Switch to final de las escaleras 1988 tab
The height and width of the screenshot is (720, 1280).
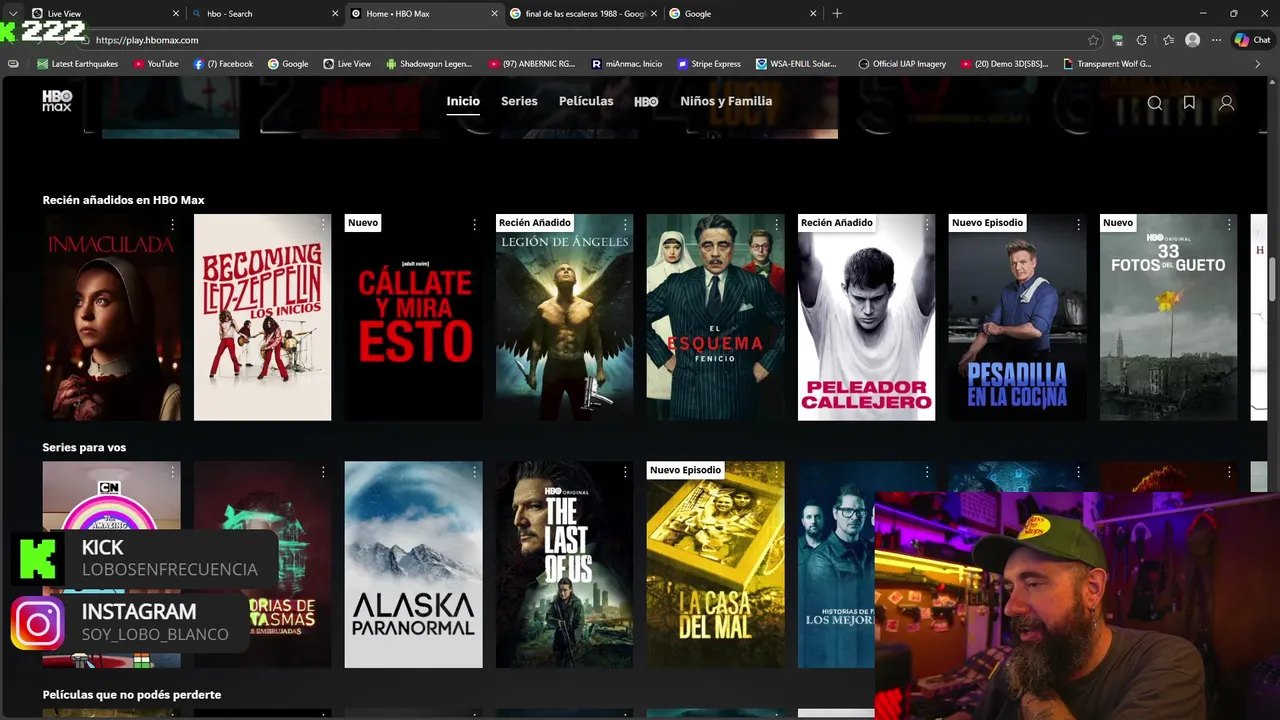(x=584, y=13)
